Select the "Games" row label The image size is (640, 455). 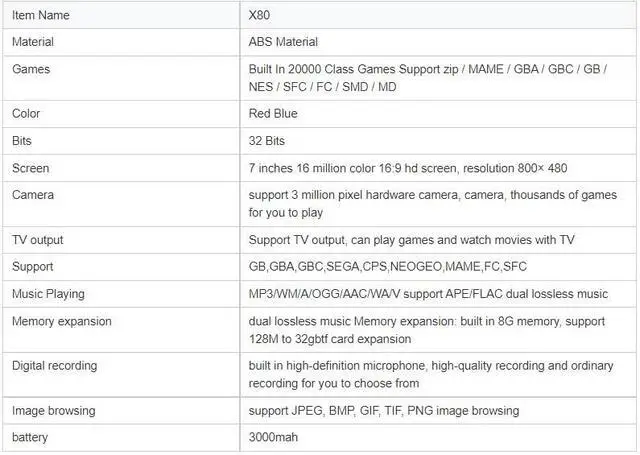(x=31, y=69)
